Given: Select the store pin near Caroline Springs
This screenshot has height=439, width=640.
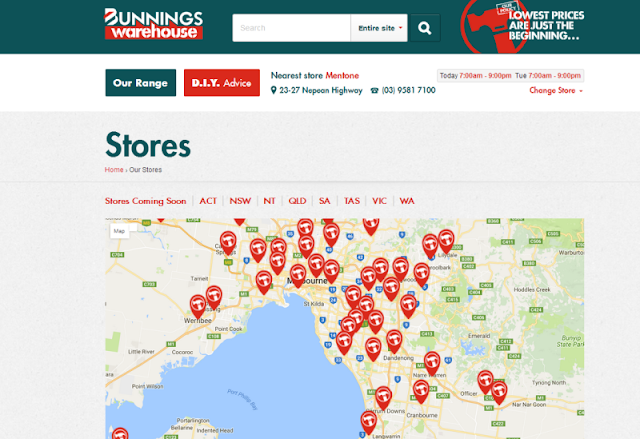Looking at the screenshot, I should click(228, 243).
